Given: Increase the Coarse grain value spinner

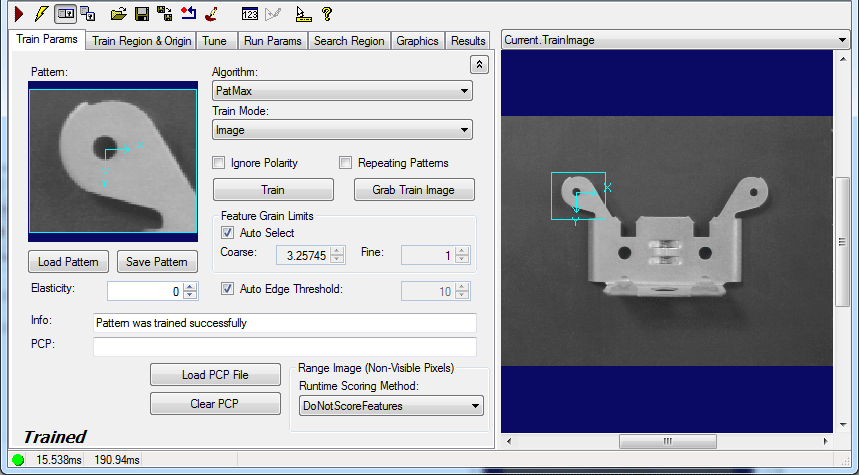Looking at the screenshot, I should pos(337,251).
